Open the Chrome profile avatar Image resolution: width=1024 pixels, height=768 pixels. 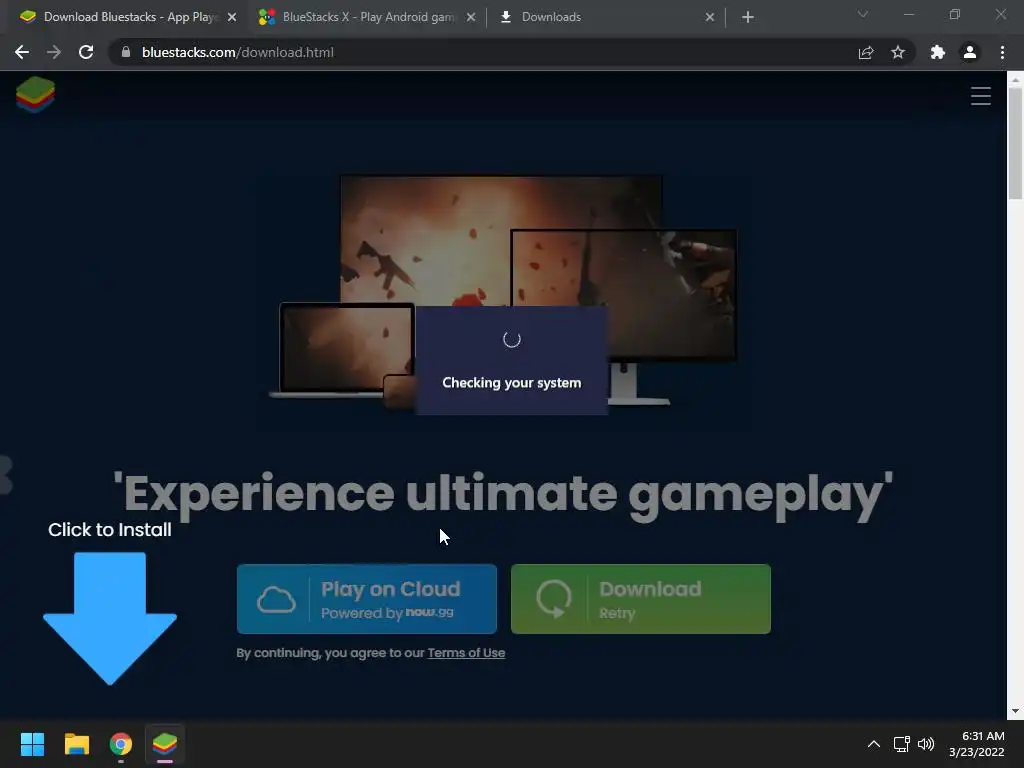click(970, 52)
